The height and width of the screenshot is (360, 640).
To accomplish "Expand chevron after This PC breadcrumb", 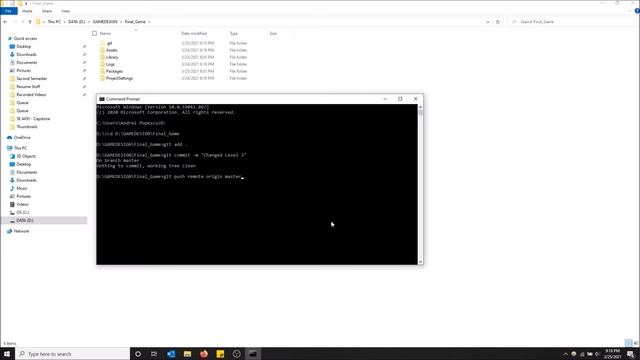I will coord(64,22).
